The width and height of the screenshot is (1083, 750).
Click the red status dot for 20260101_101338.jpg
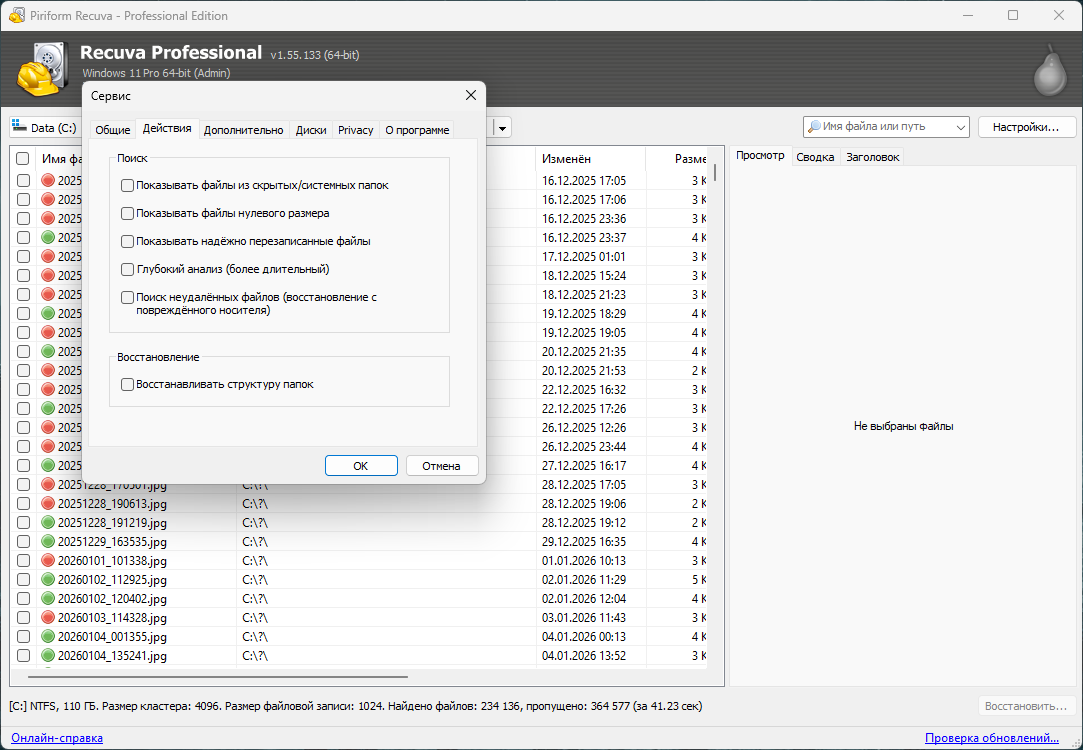point(48,561)
